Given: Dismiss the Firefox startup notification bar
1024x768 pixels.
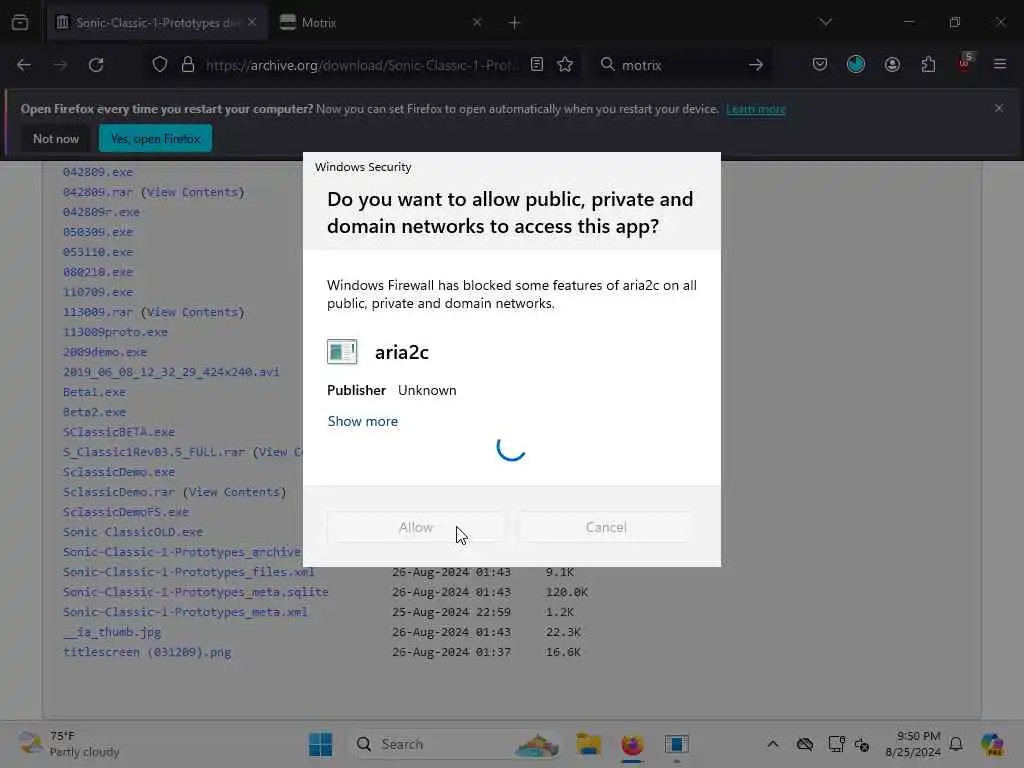Looking at the screenshot, I should tap(999, 108).
